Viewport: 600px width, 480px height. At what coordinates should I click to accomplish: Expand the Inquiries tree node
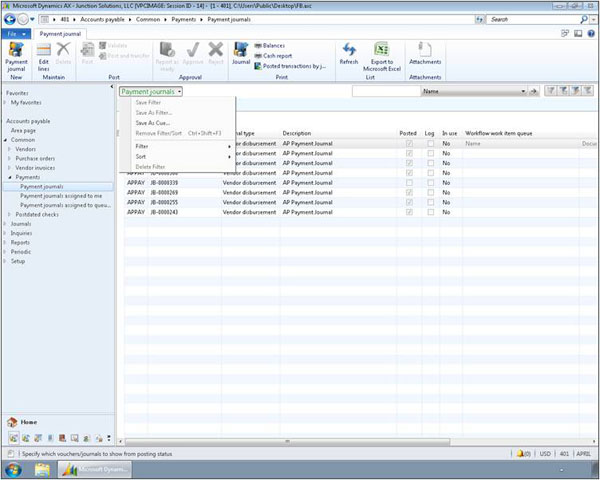click(x=5, y=233)
